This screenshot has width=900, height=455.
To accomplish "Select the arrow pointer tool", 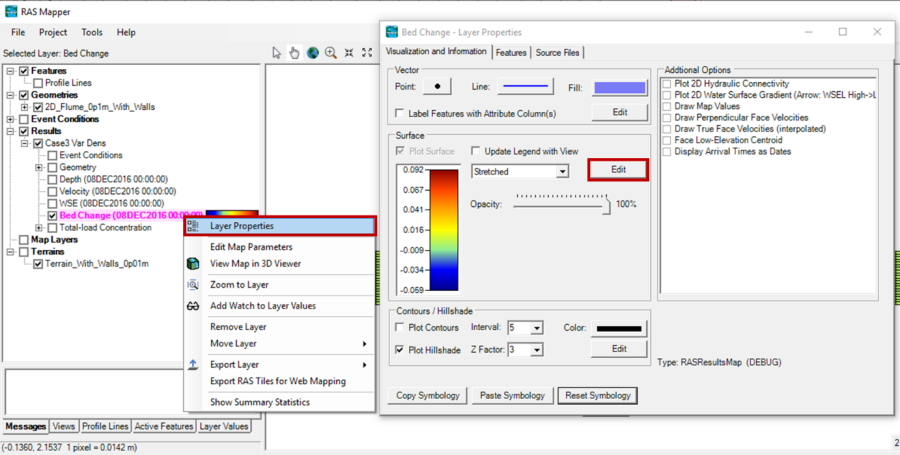I will 277,53.
